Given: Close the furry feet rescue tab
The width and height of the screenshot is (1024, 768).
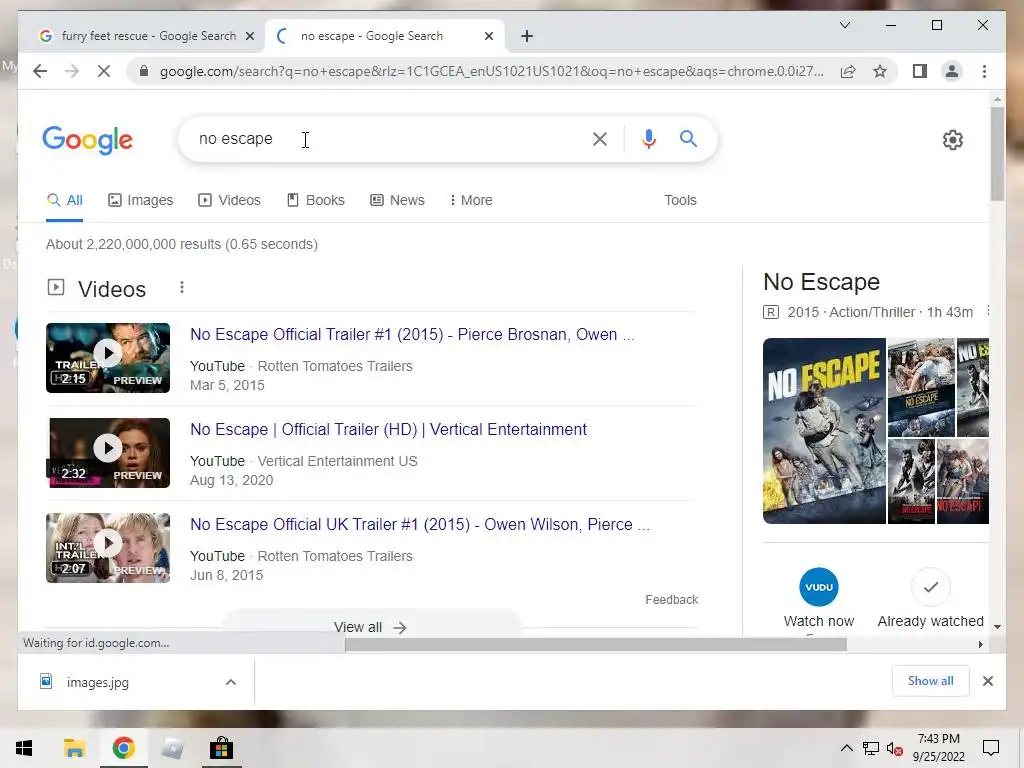Looking at the screenshot, I should coord(249,36).
